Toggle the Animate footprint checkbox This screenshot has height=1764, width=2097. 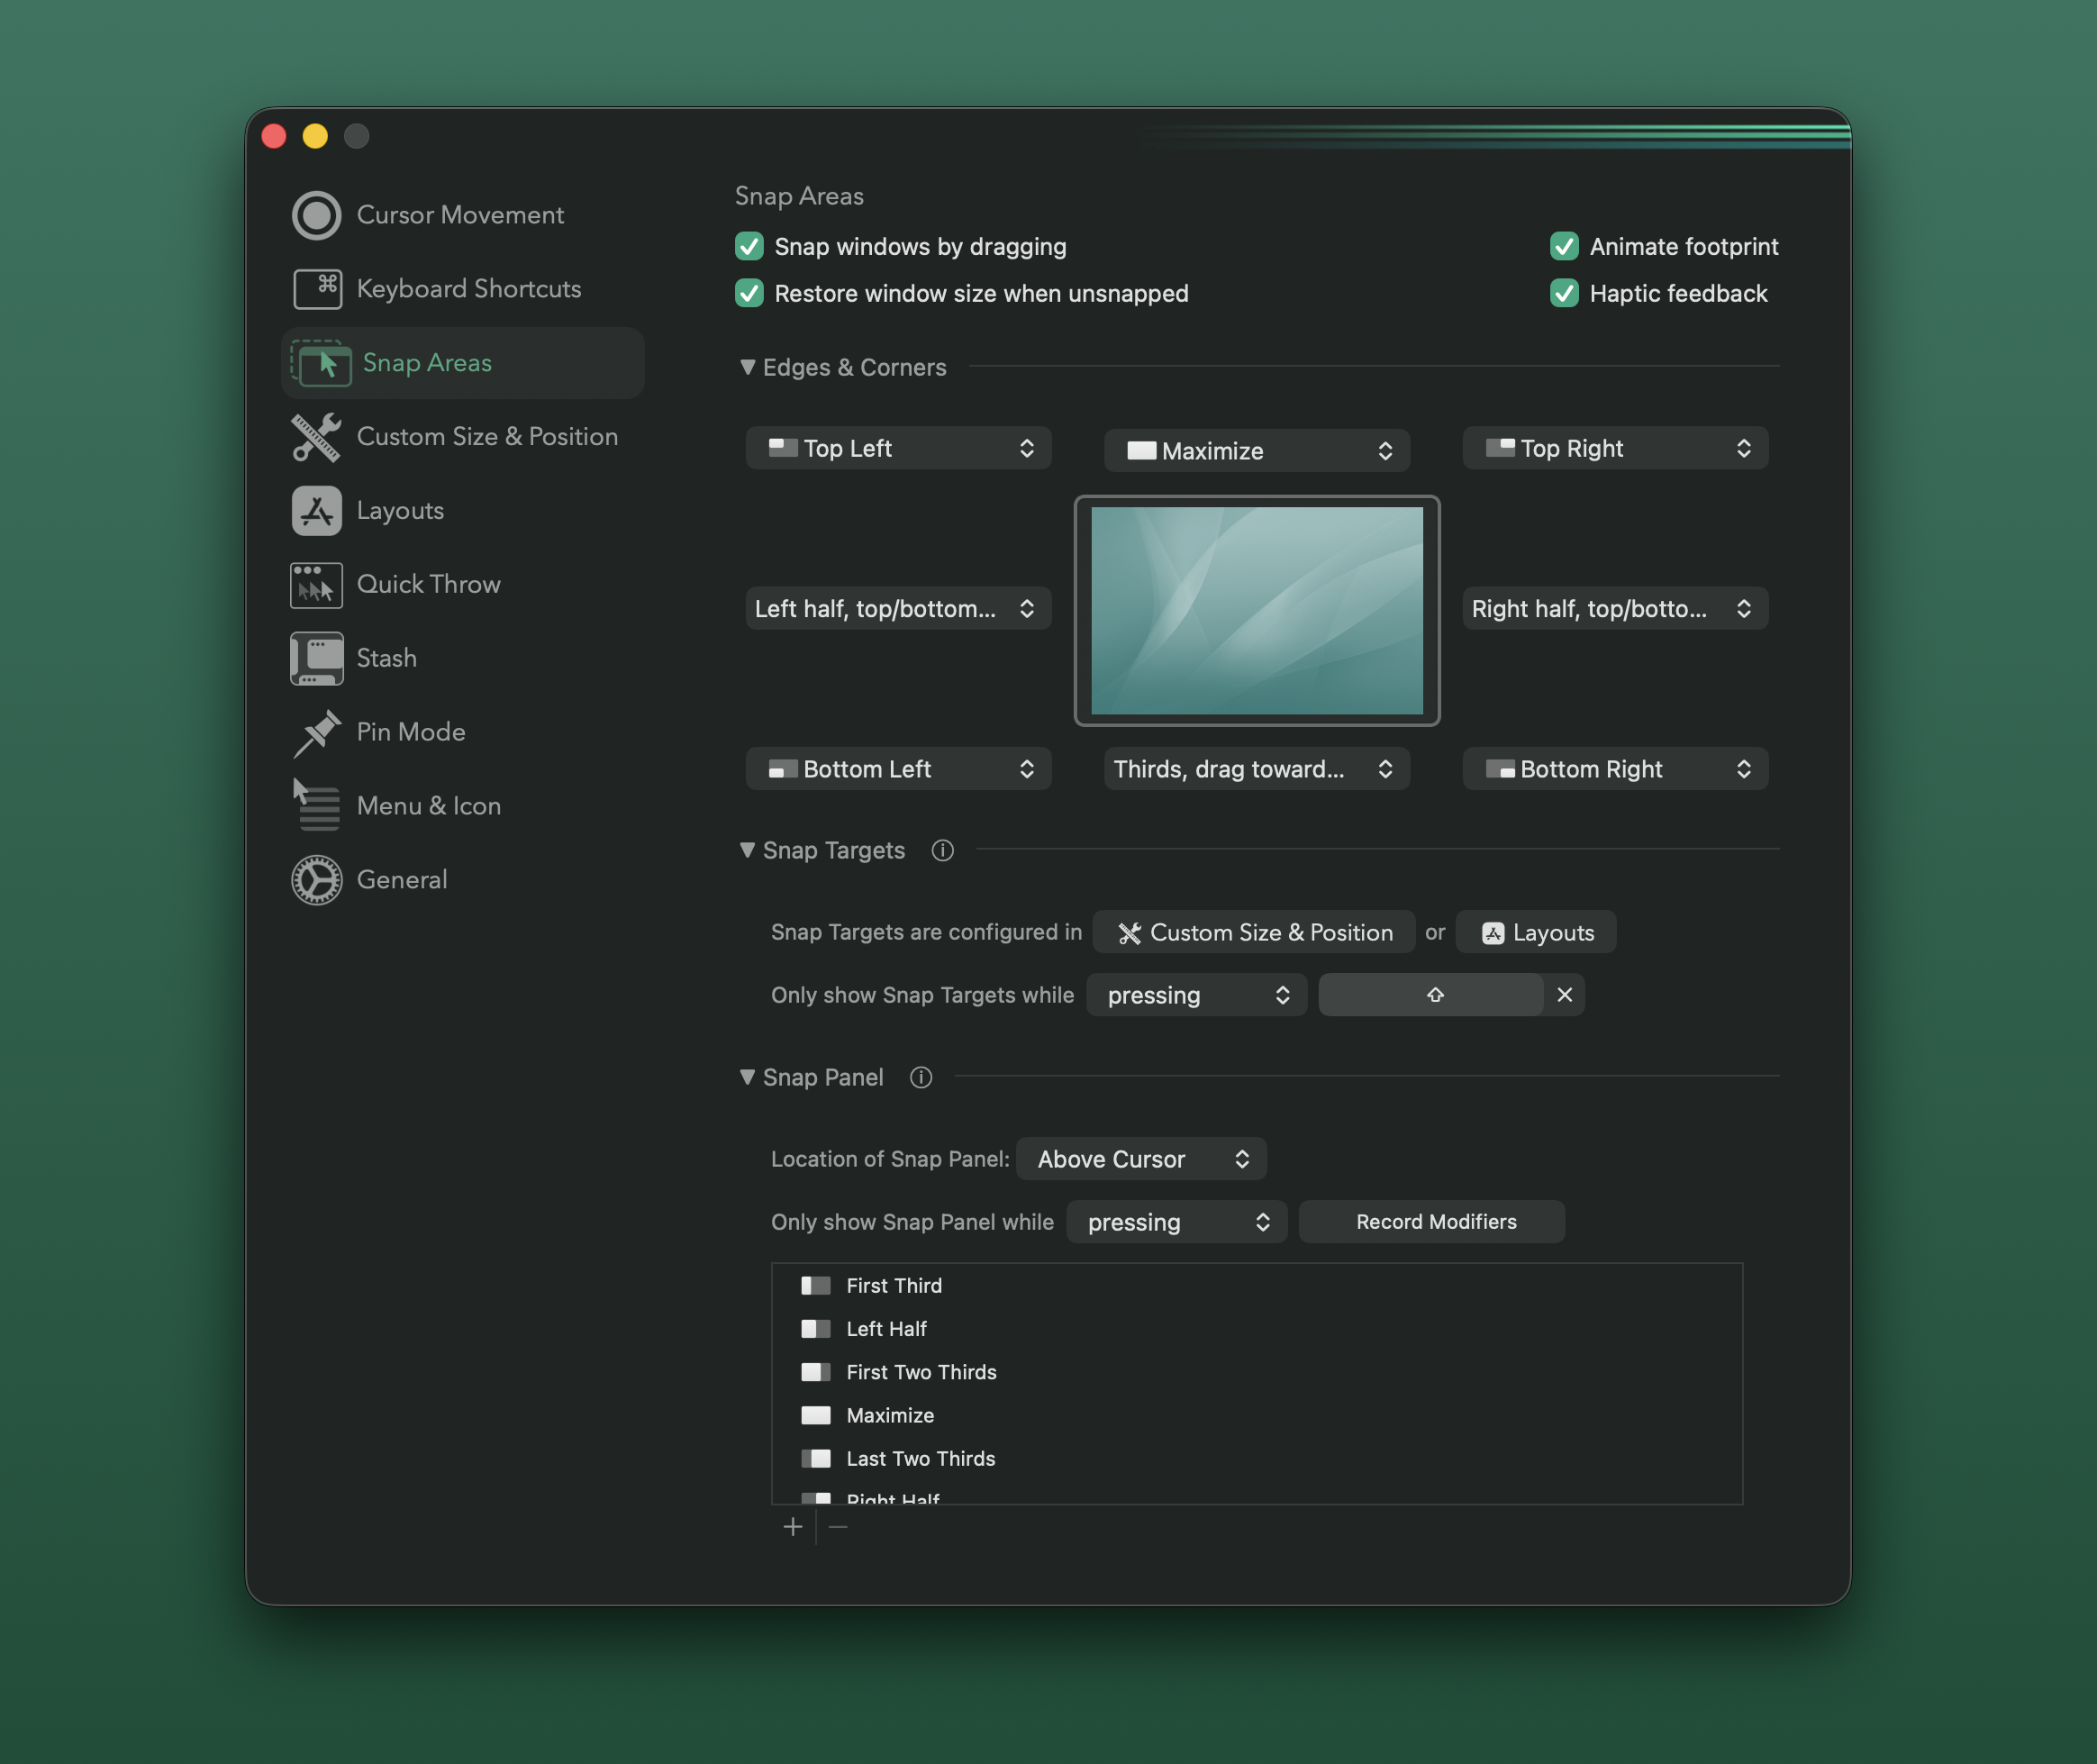tap(1564, 247)
